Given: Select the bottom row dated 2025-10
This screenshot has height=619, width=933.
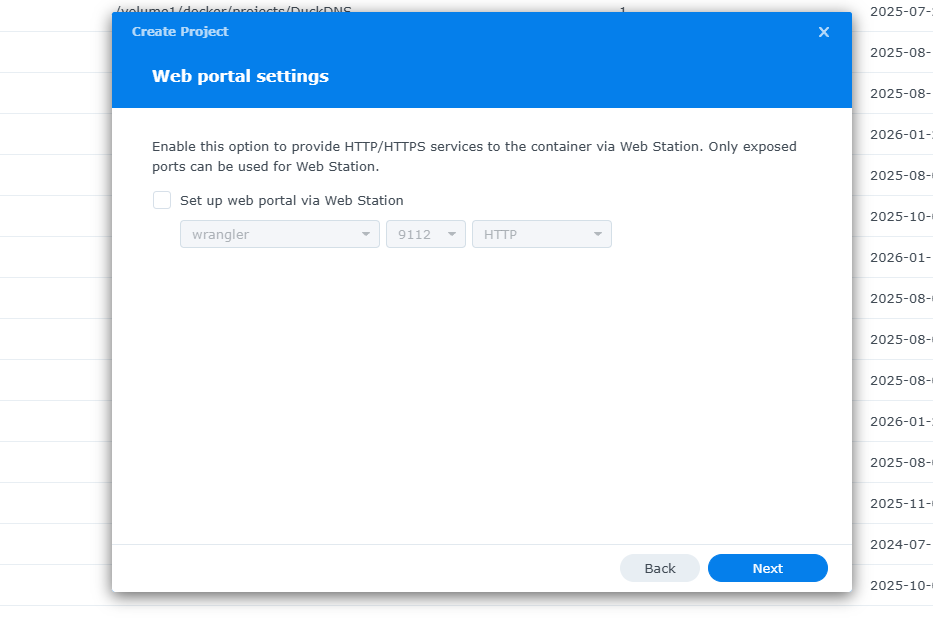Looking at the screenshot, I should click(900, 585).
